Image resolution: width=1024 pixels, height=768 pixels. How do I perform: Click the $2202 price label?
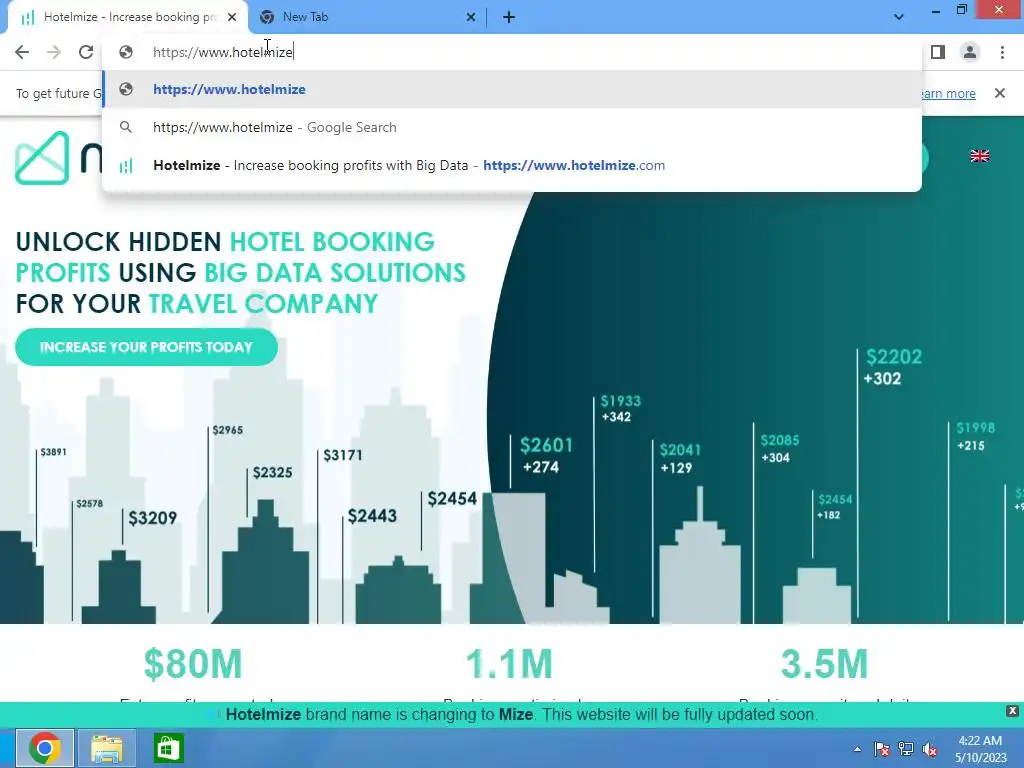893,357
